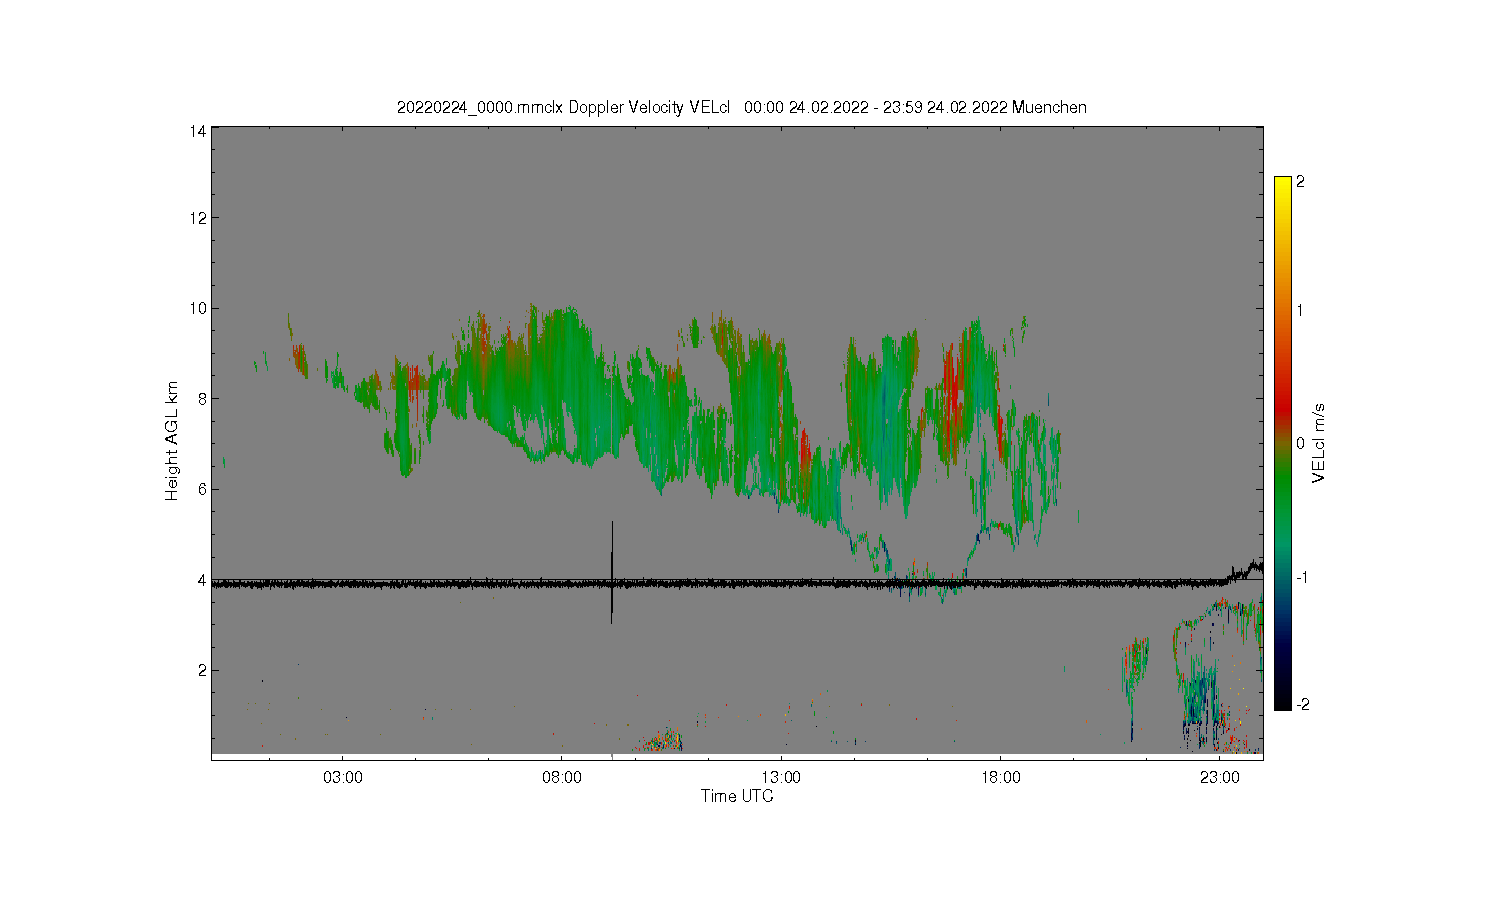This screenshot has width=1500, height=900.
Task: Click the 14 km height tick label
Action: click(198, 131)
